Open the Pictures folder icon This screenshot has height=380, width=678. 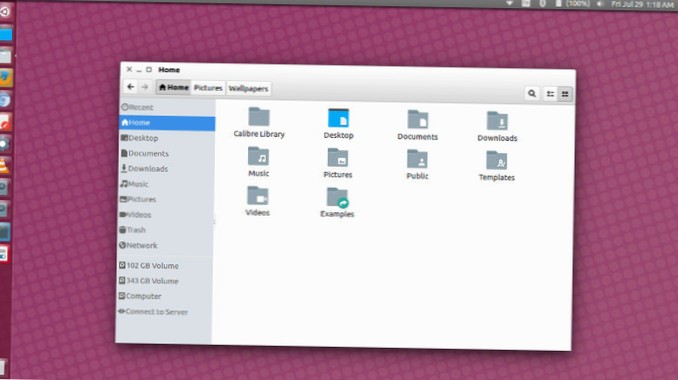[x=338, y=157]
